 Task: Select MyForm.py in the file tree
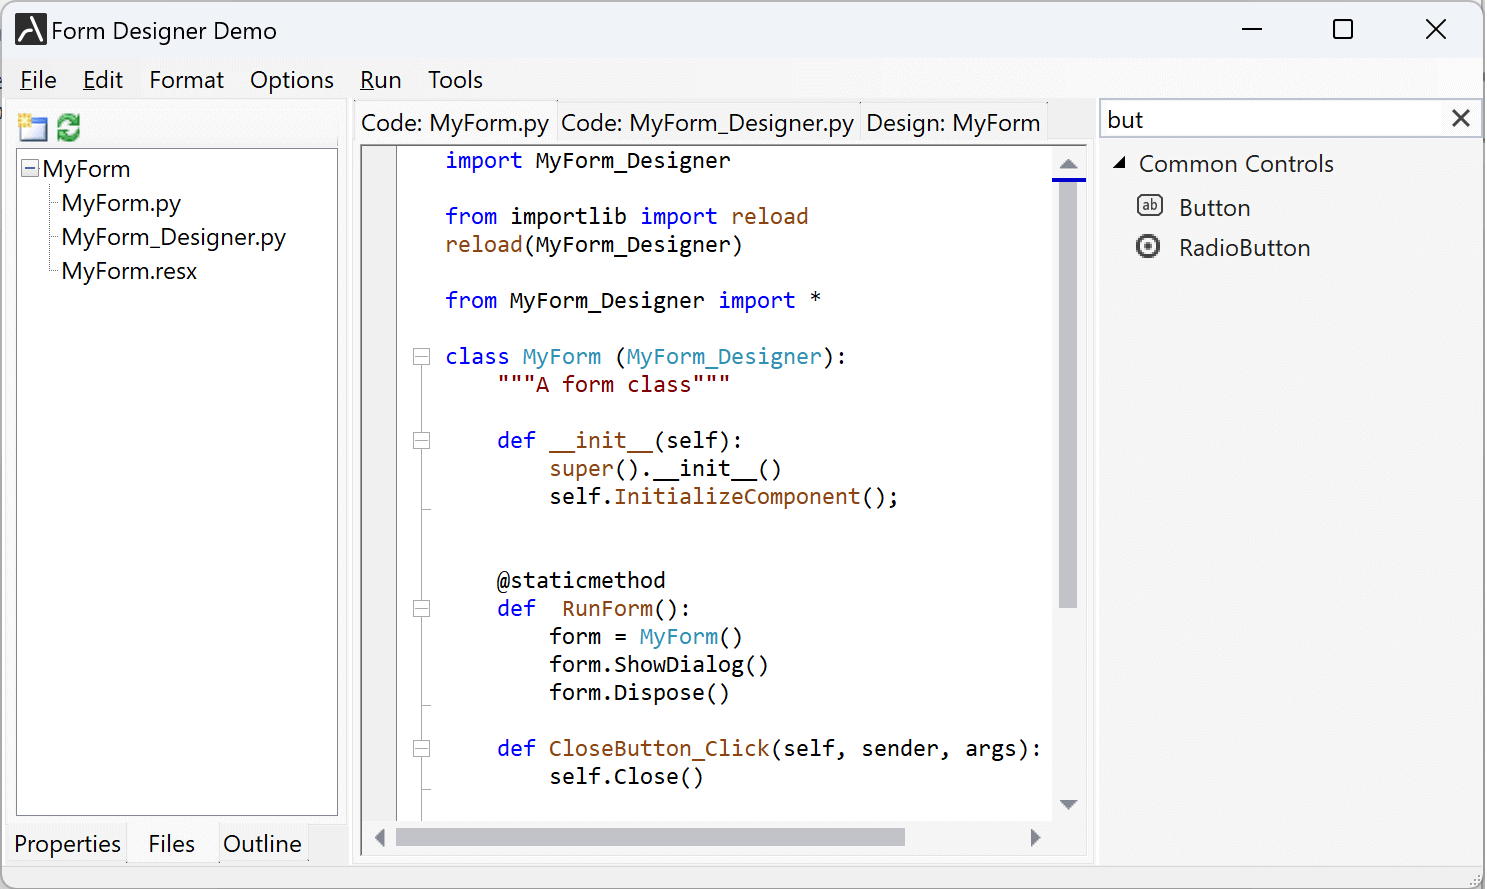[121, 203]
